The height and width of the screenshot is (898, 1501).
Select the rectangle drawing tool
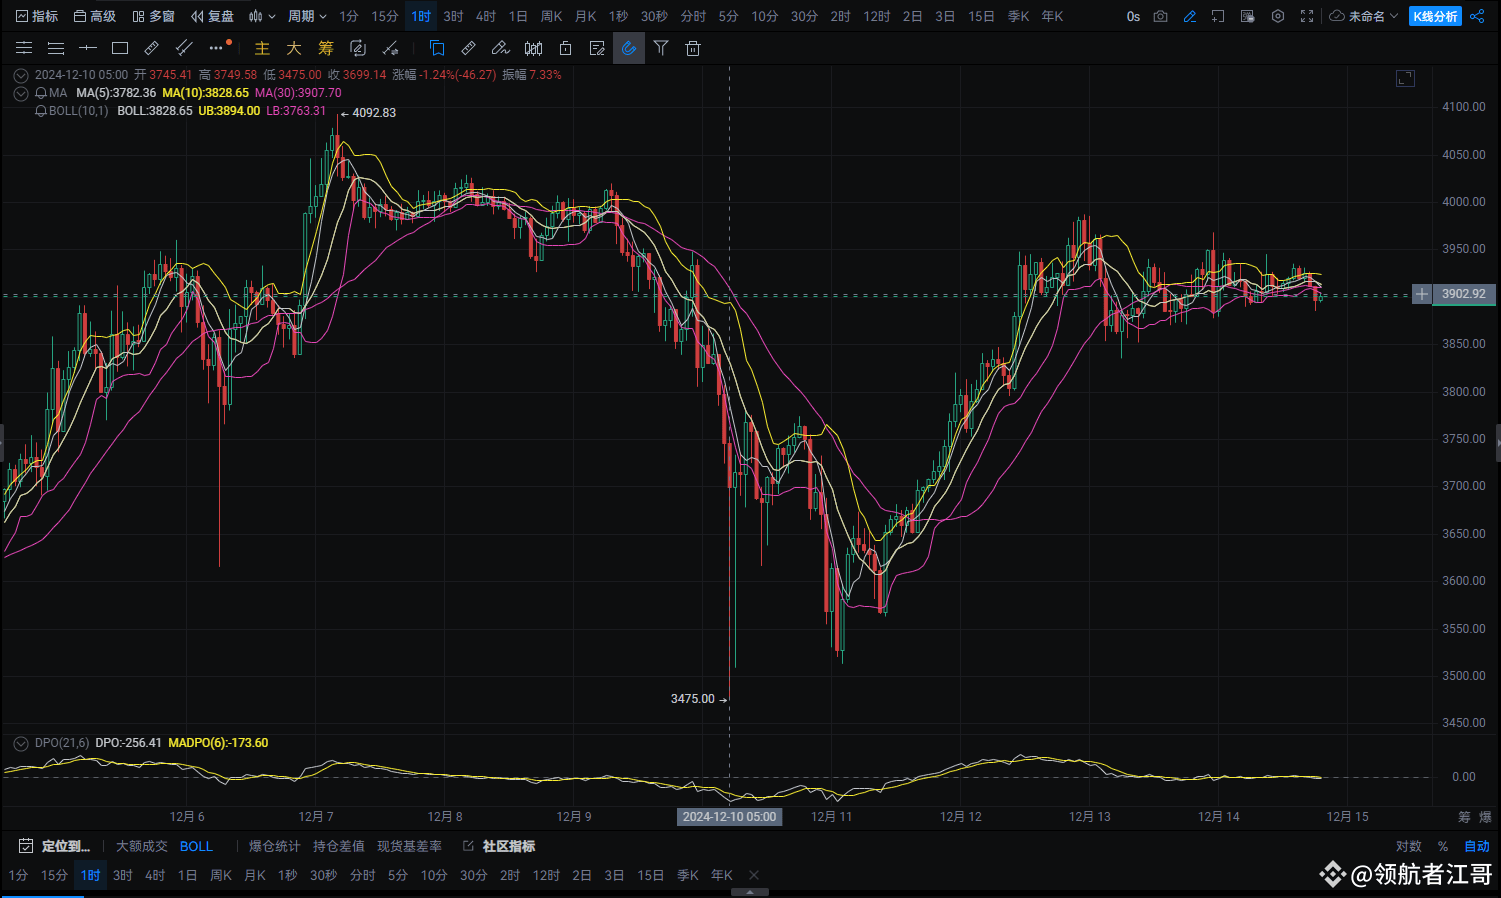tap(120, 48)
